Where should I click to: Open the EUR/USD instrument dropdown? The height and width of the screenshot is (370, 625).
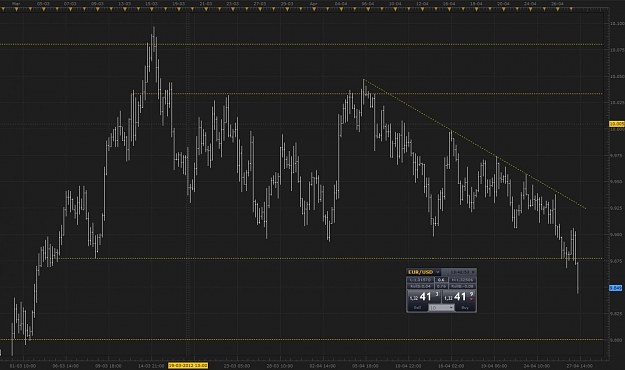pyautogui.click(x=437, y=272)
